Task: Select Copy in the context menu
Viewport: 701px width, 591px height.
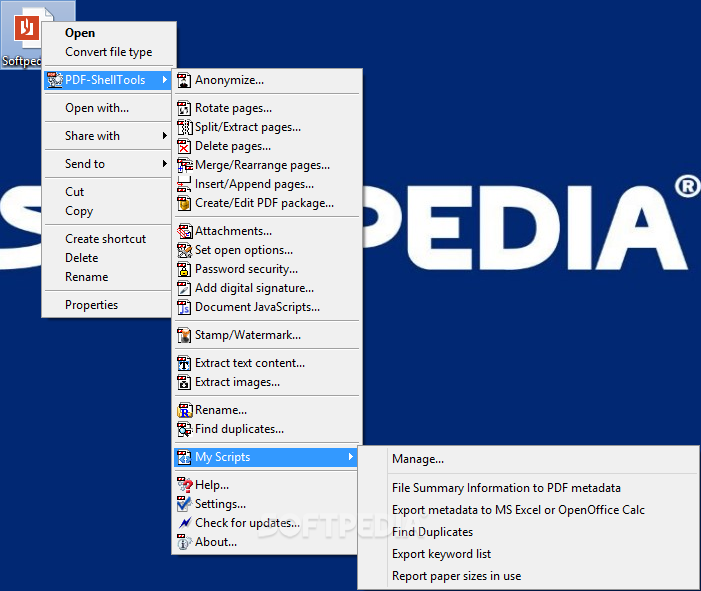Action: pos(79,211)
